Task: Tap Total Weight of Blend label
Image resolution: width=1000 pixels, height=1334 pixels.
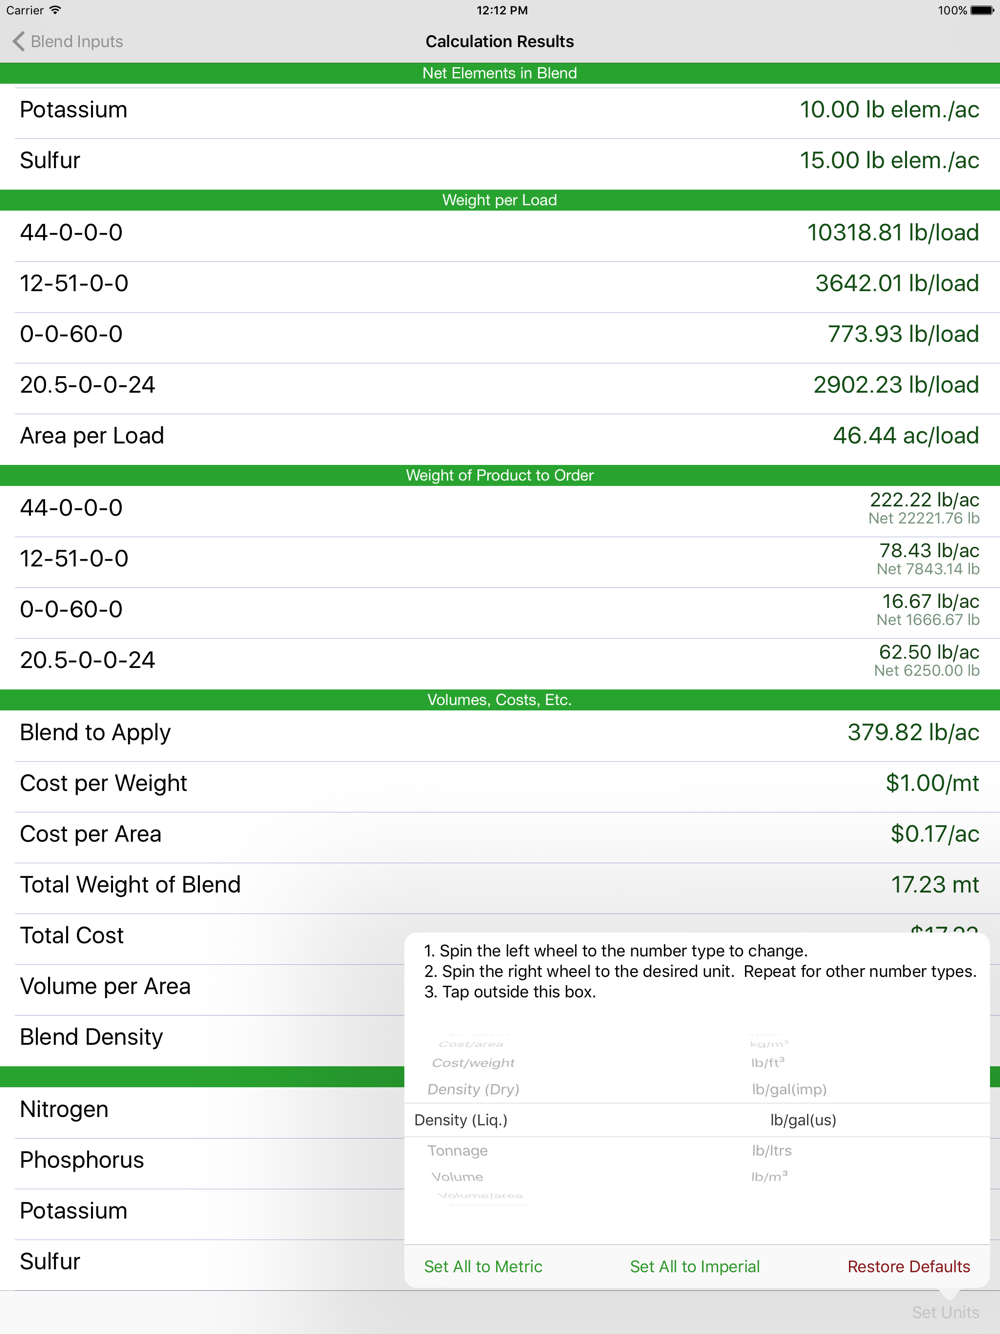Action: pos(130,885)
